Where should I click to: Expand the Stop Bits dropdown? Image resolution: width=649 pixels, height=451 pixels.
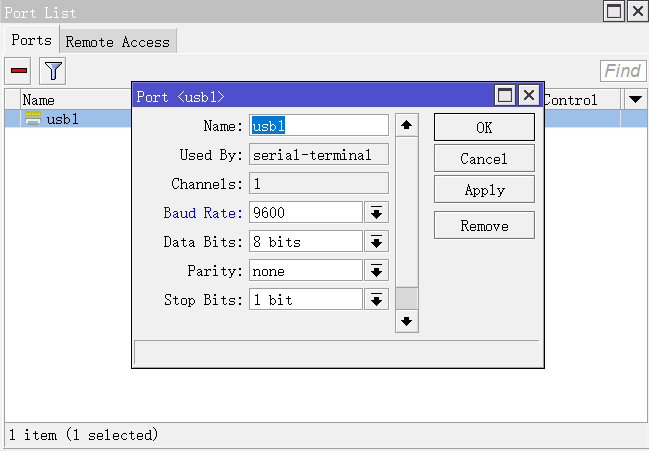click(x=377, y=300)
